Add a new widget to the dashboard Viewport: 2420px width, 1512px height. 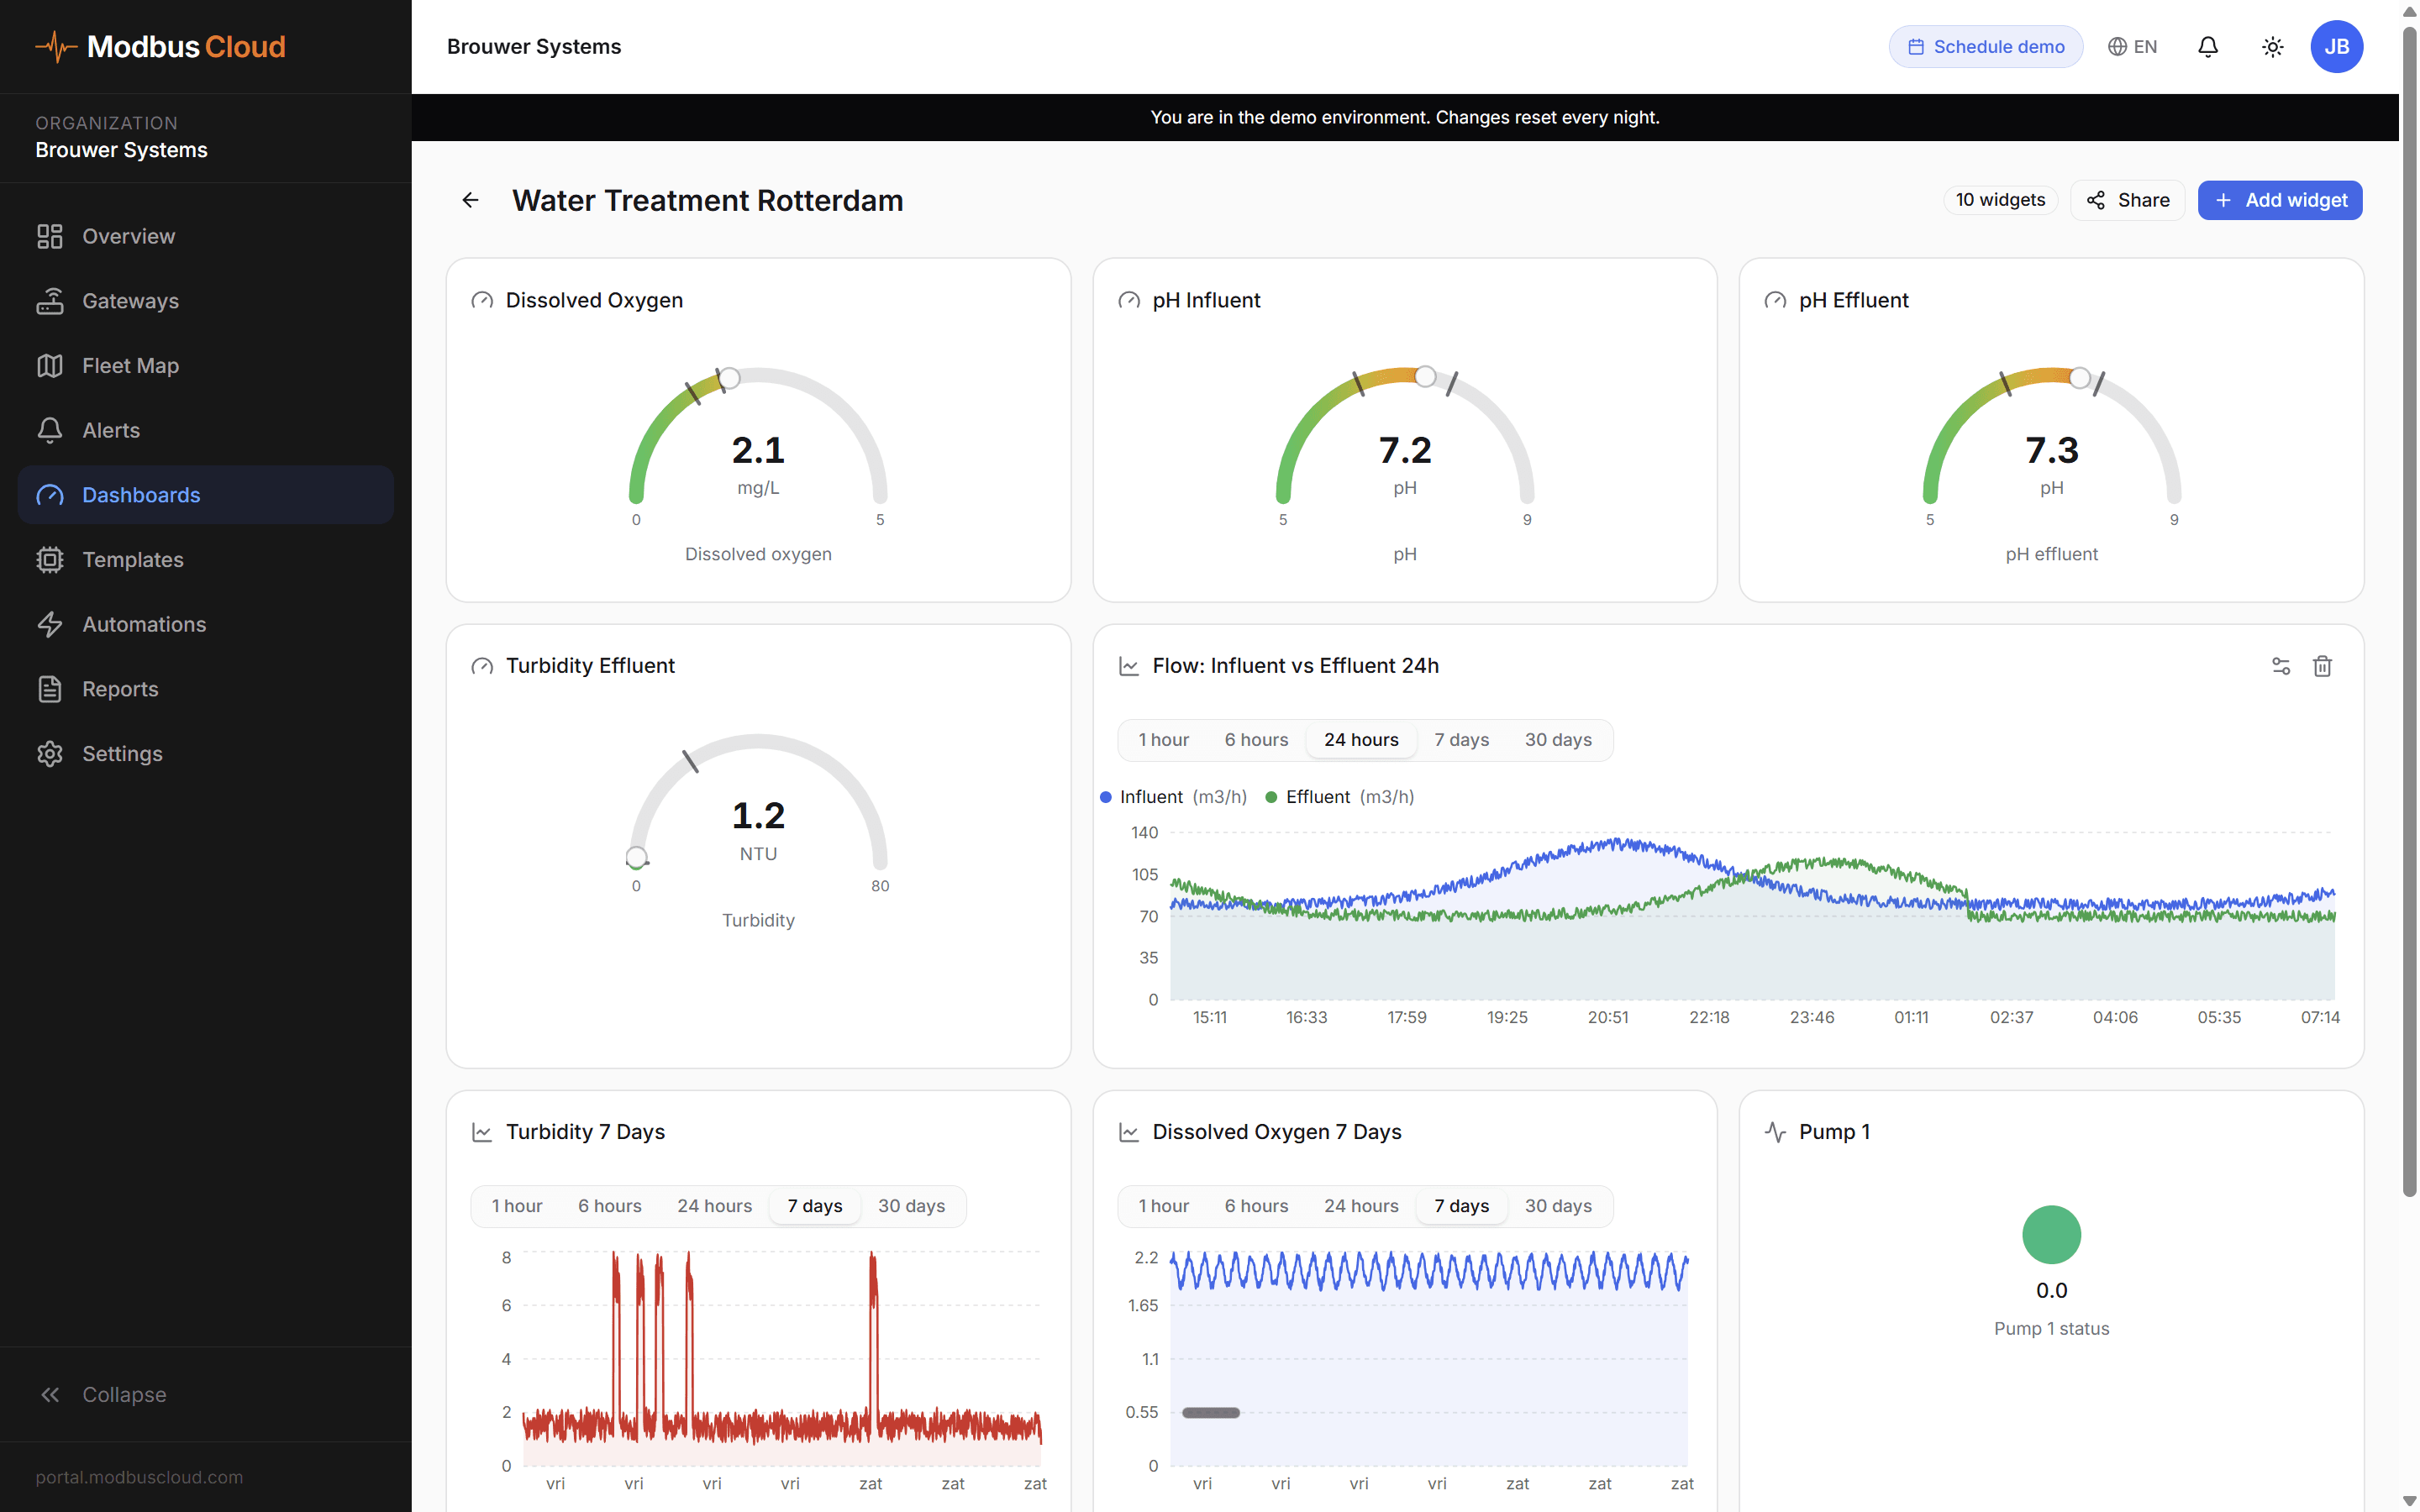pyautogui.click(x=2280, y=200)
